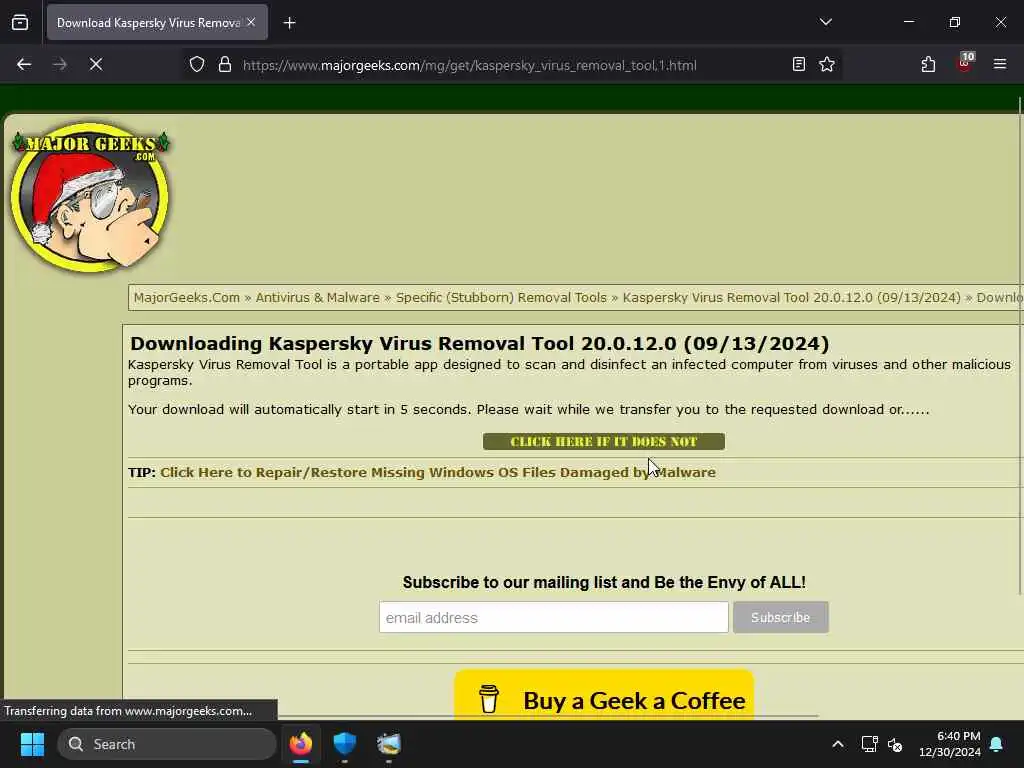Open the extensions puzzle menu

click(x=928, y=64)
